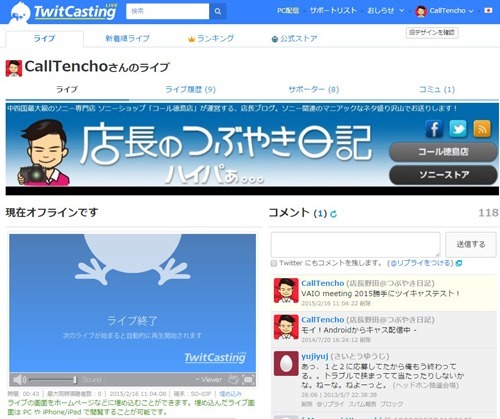Viewport: 500px width, 419px height.
Task: Click the profile avatar next to the CallTenchoさんのライブ title
Action: coord(14,68)
